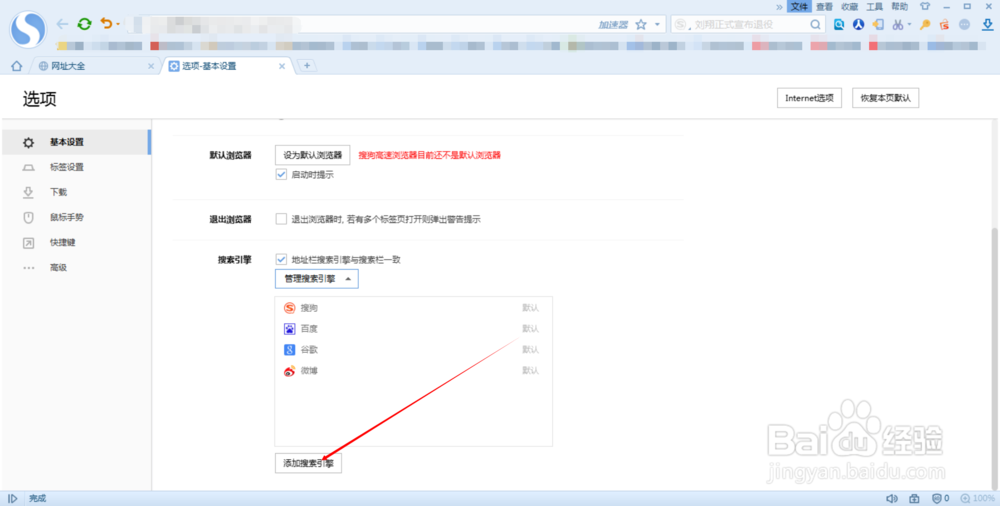
Task: Click the 加速器 accelerator label in address bar
Action: pyautogui.click(x=613, y=25)
